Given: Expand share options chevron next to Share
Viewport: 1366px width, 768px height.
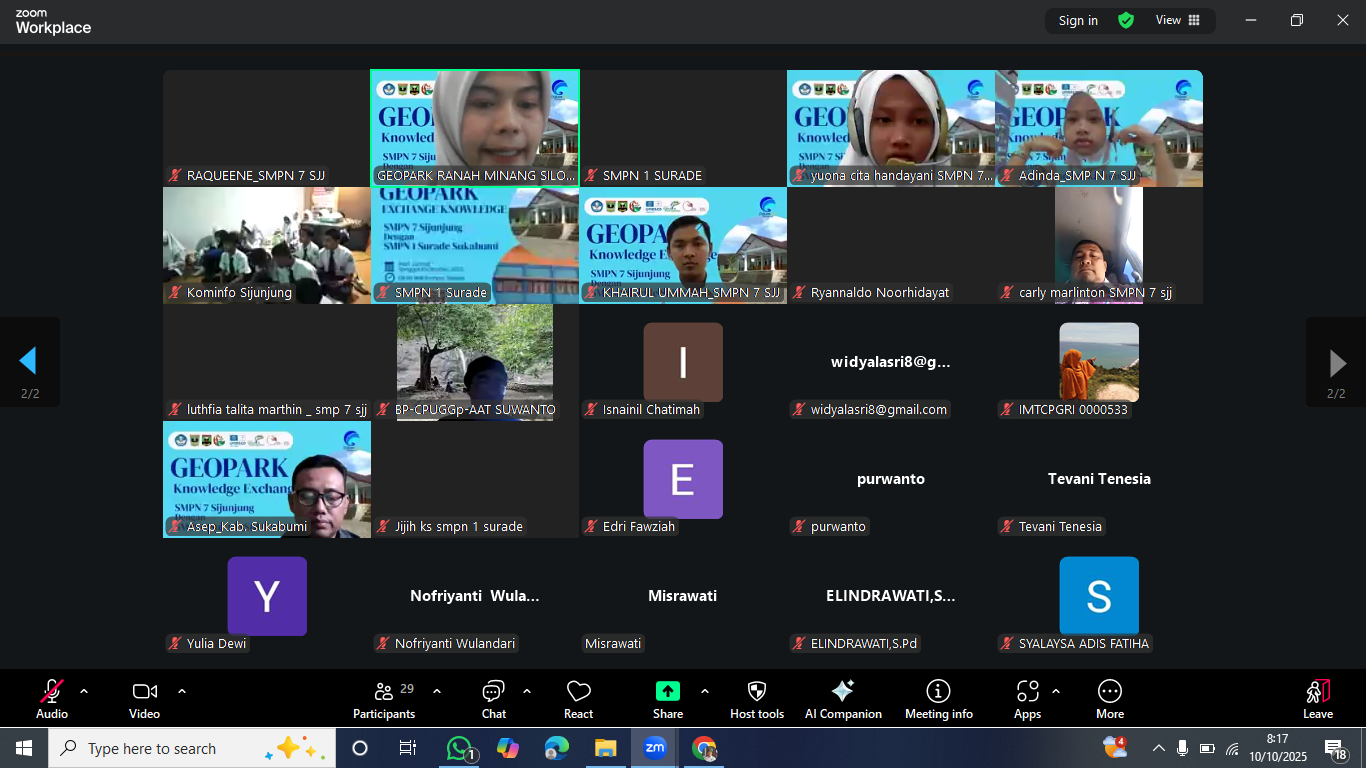Looking at the screenshot, I should tap(705, 691).
